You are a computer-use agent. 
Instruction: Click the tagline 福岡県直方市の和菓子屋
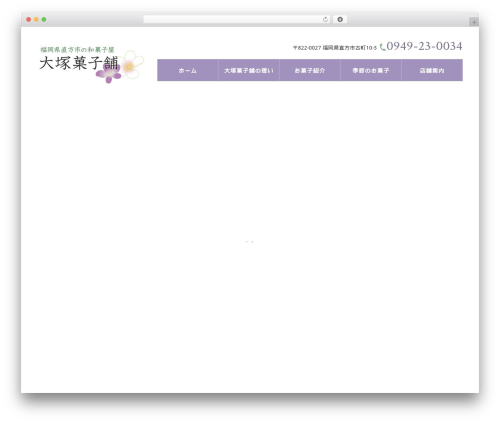[77, 50]
